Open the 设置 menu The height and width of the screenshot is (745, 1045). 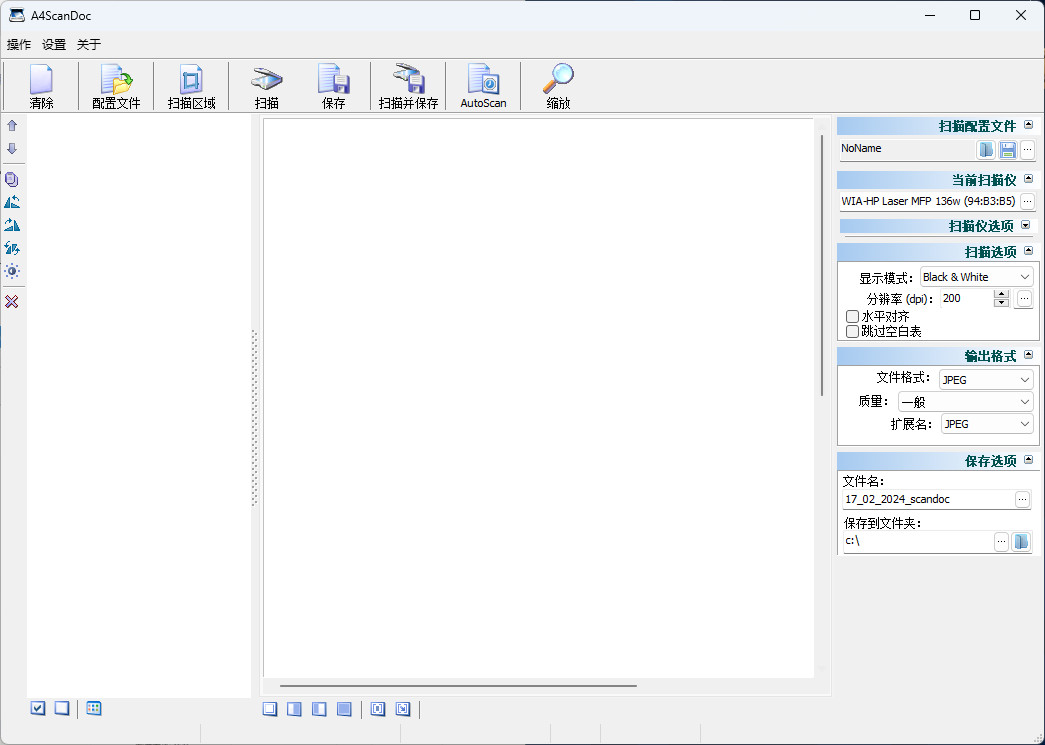pyautogui.click(x=54, y=45)
